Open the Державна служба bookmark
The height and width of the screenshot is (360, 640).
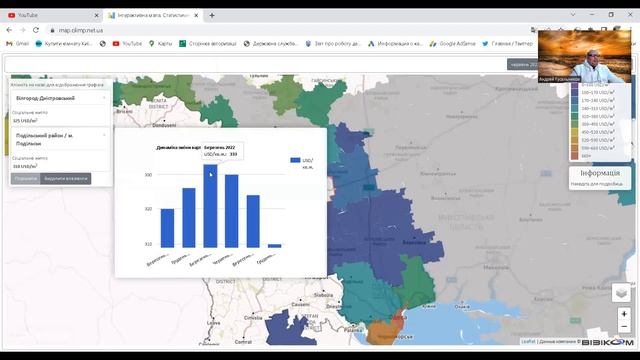(x=271, y=43)
